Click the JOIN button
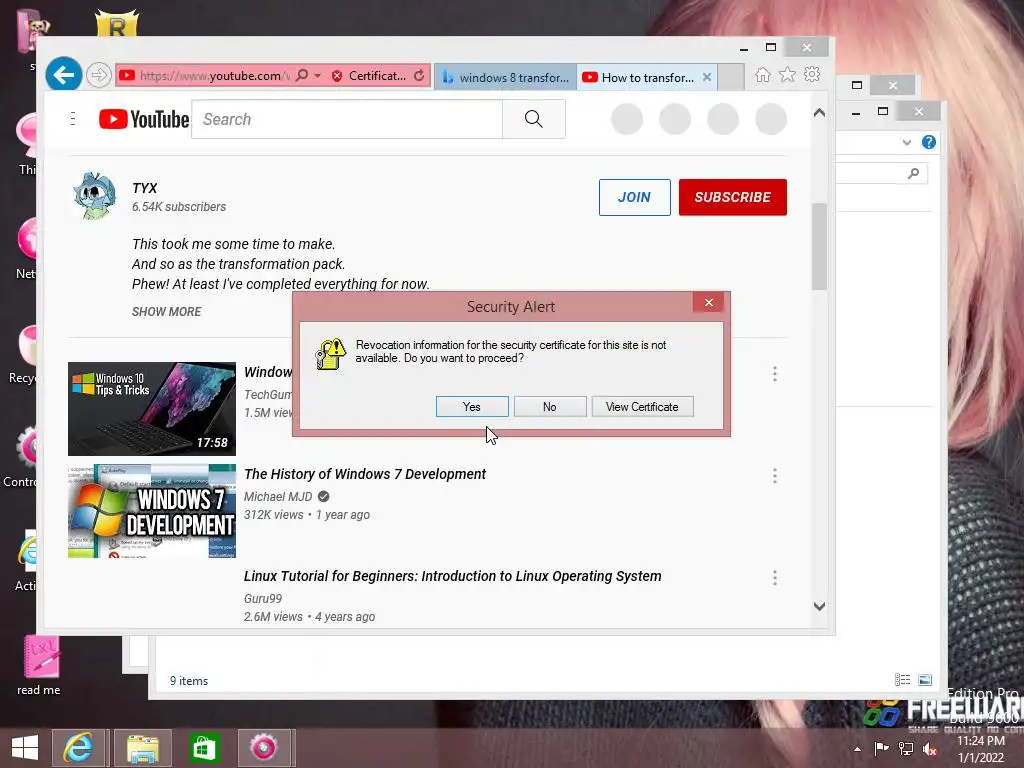 [634, 197]
